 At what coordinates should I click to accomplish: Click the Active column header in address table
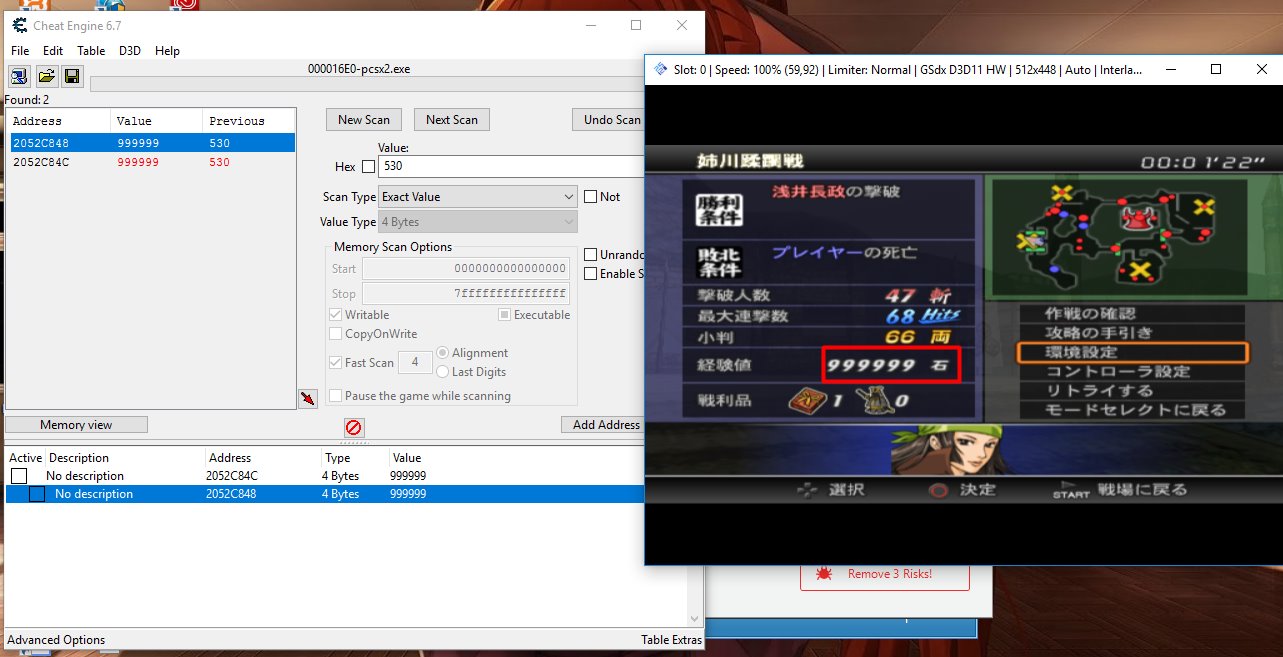pyautogui.click(x=26, y=458)
